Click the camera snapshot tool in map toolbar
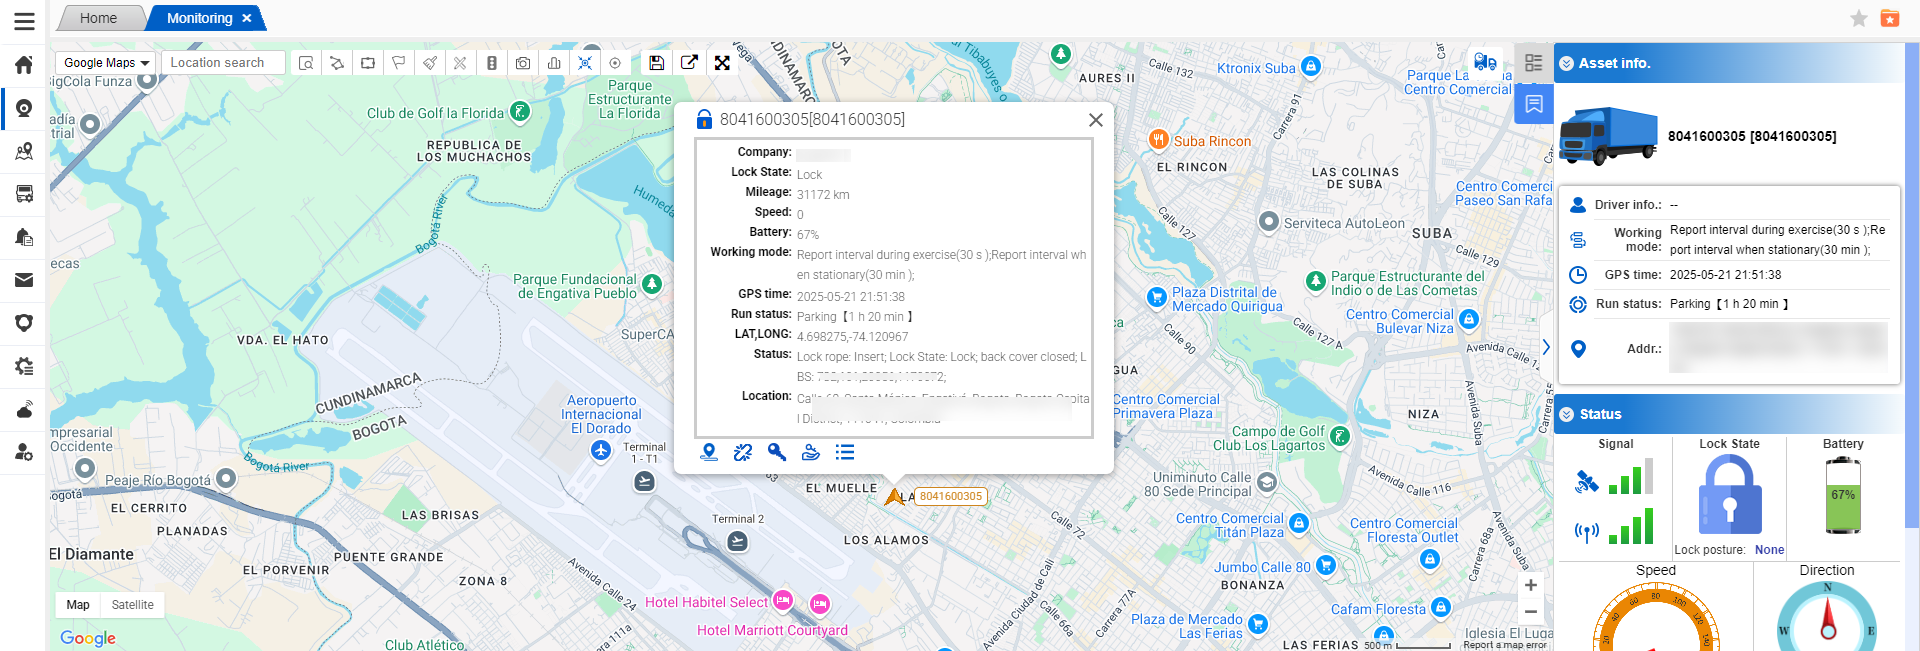Viewport: 1920px width, 651px height. 523,63
